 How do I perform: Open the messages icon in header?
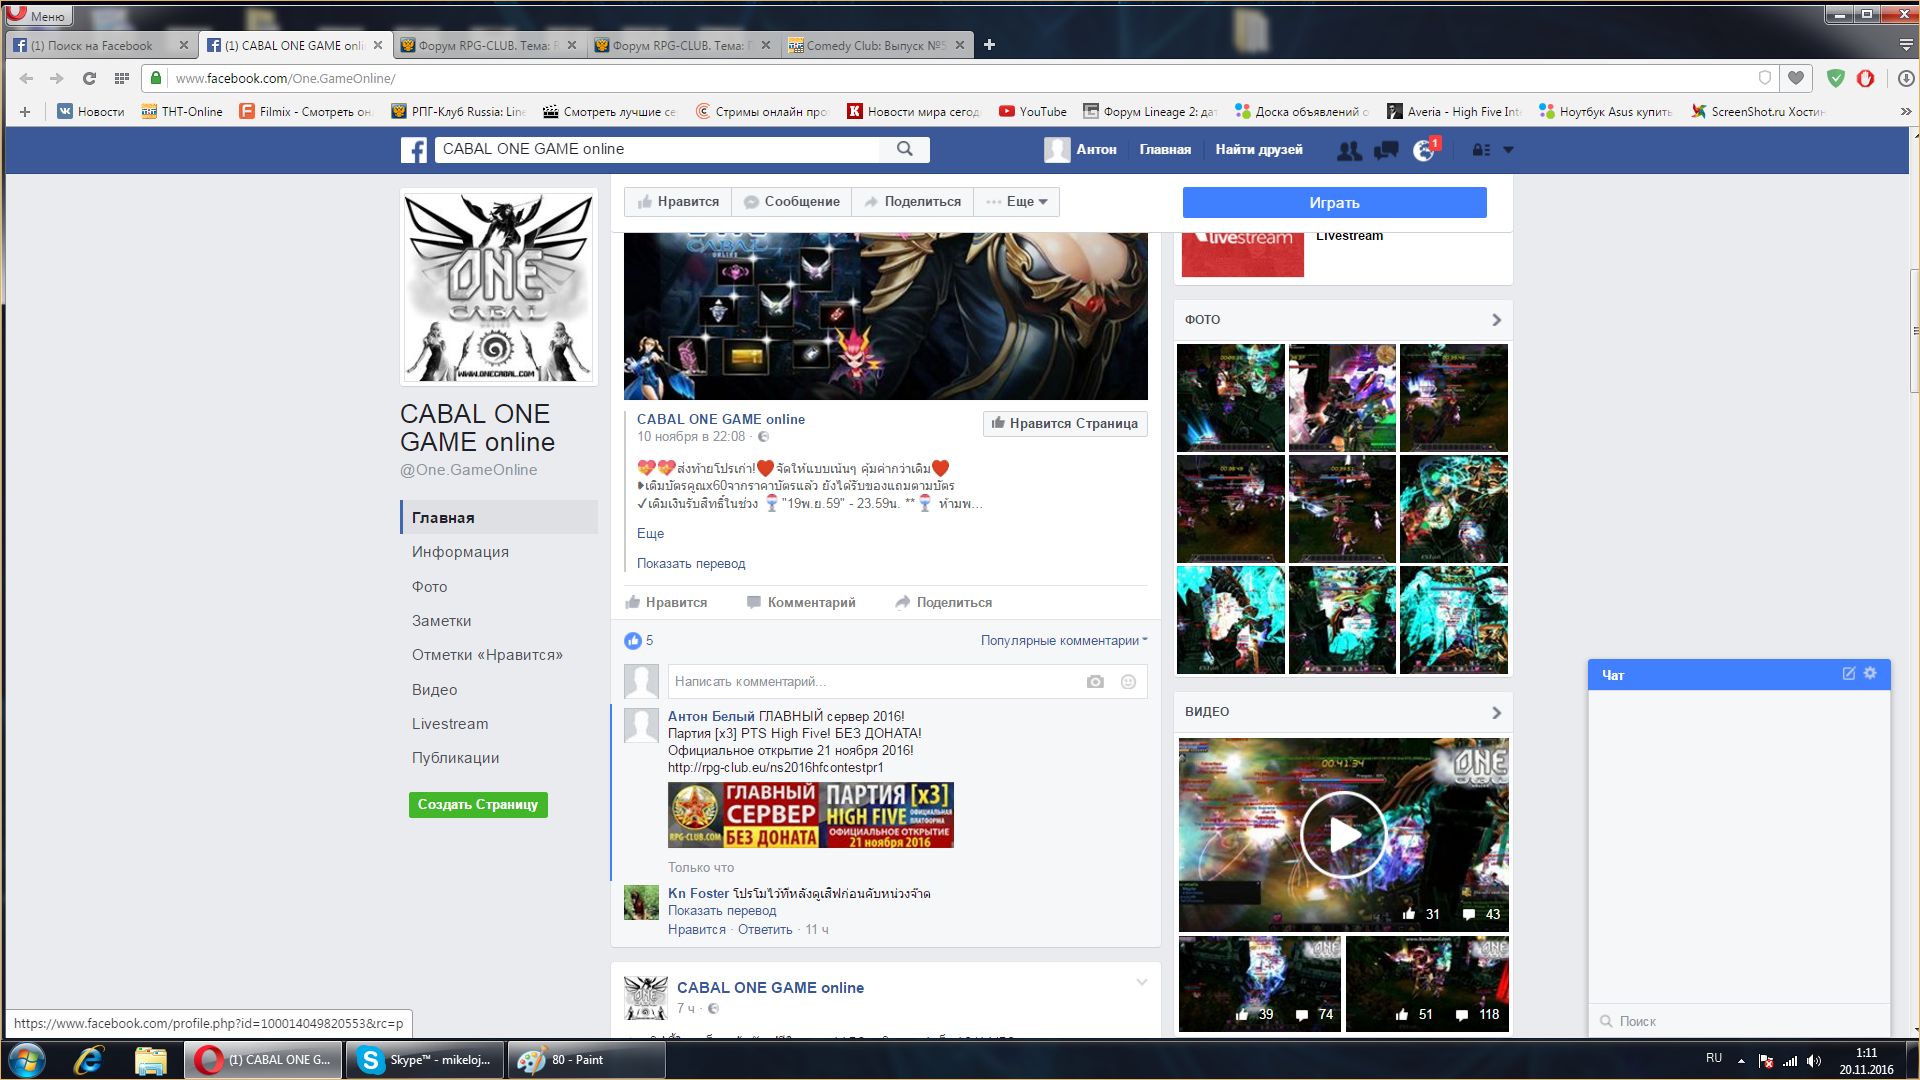click(x=1386, y=150)
